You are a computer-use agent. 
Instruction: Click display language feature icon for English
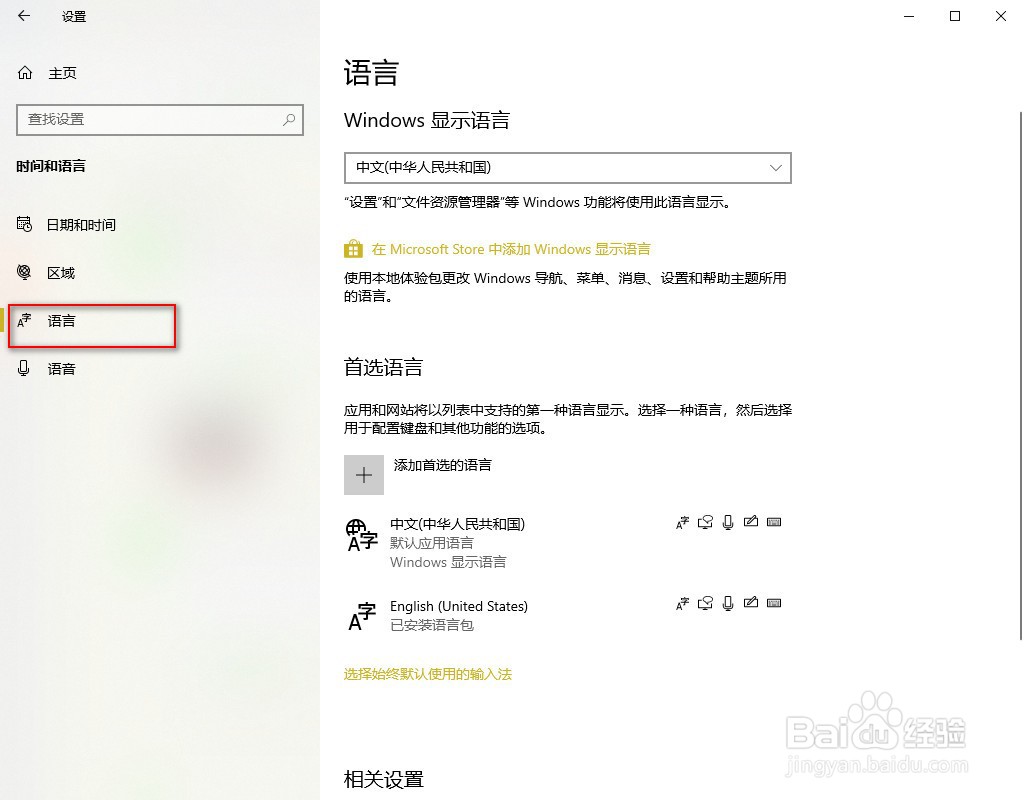(682, 603)
